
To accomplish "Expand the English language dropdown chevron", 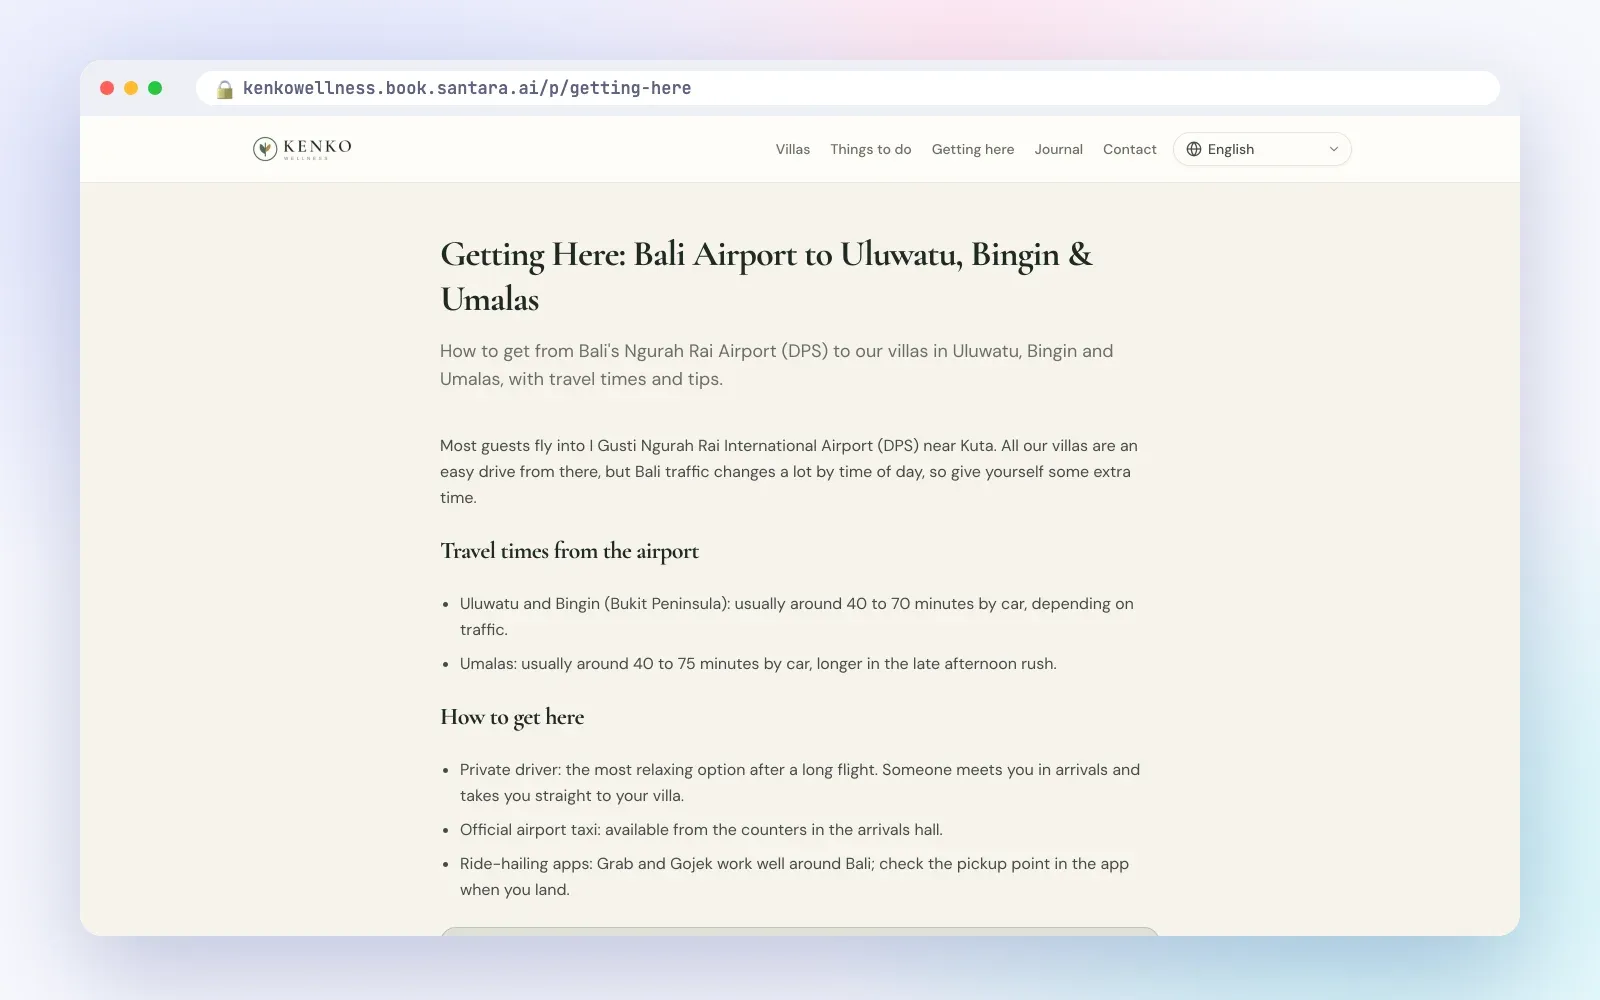I will [1333, 149].
